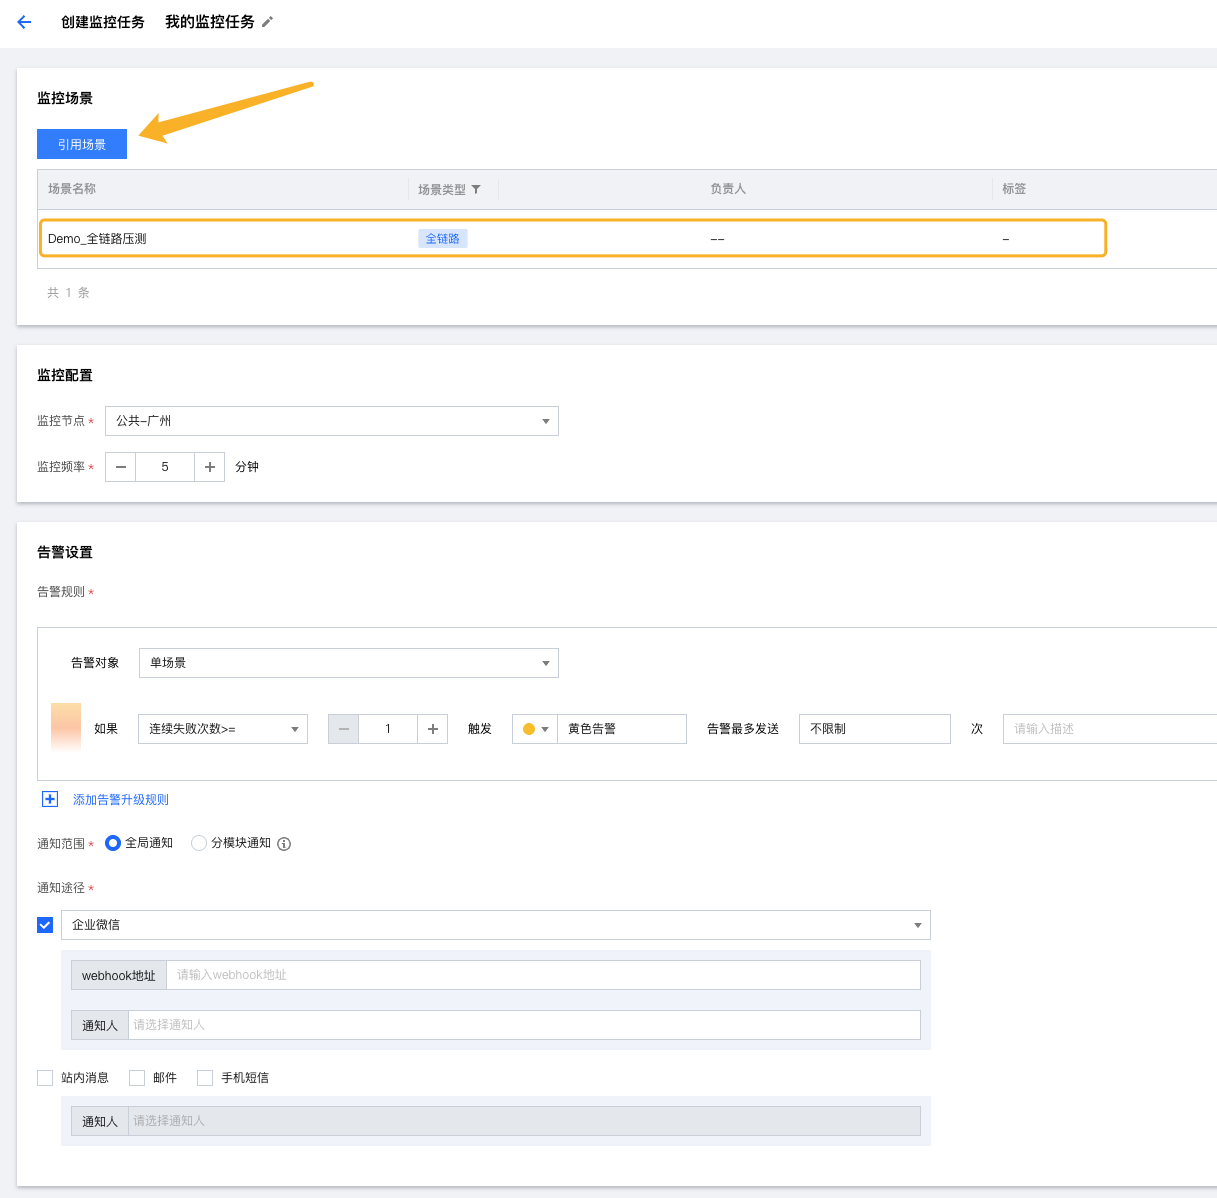
Task: Open the yellow alert color picker
Action: coord(534,729)
